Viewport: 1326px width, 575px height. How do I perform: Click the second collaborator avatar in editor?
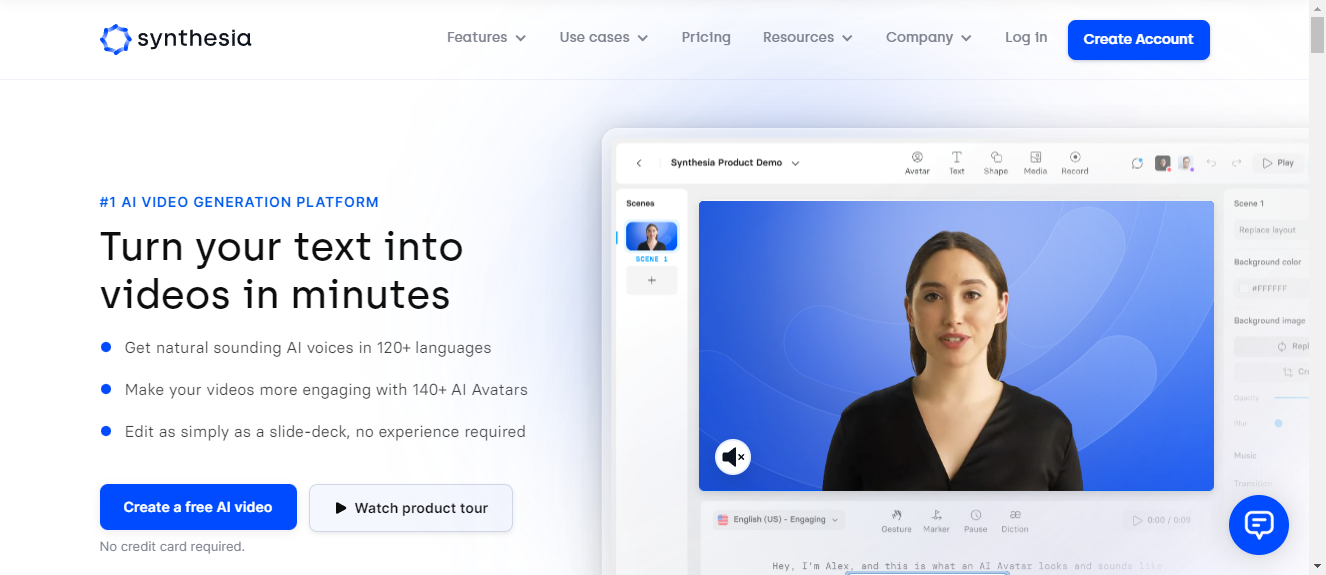click(1186, 163)
